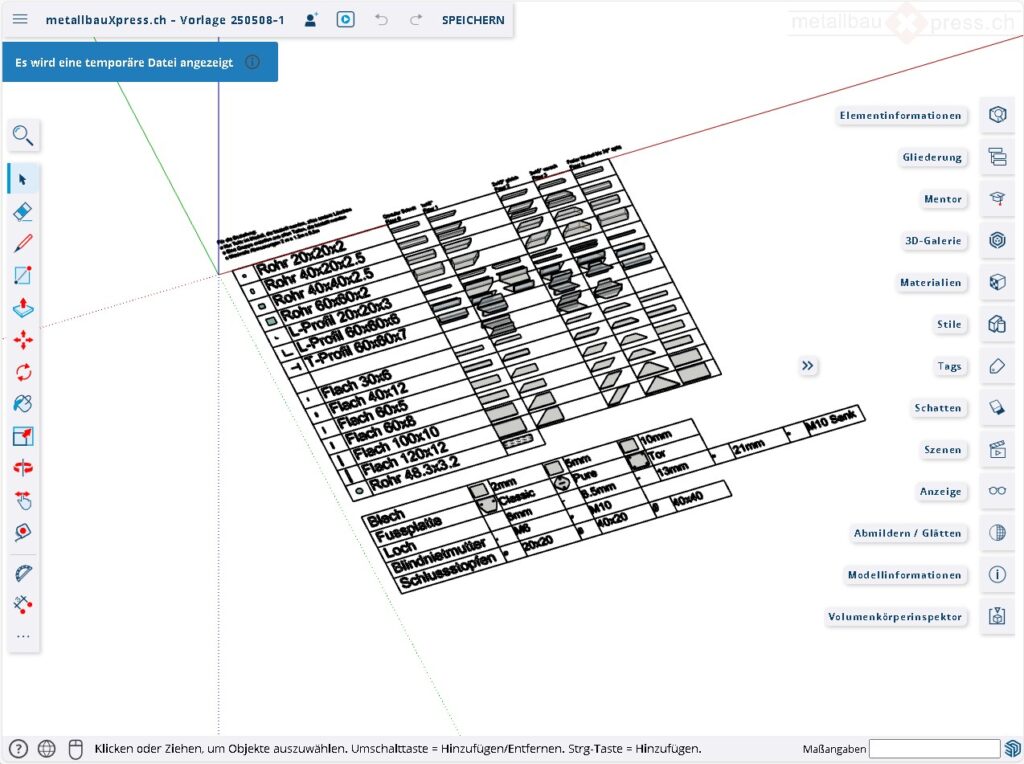This screenshot has height=764, width=1024.
Task: Click the 'M10 Senk' cell in model
Action: click(831, 422)
